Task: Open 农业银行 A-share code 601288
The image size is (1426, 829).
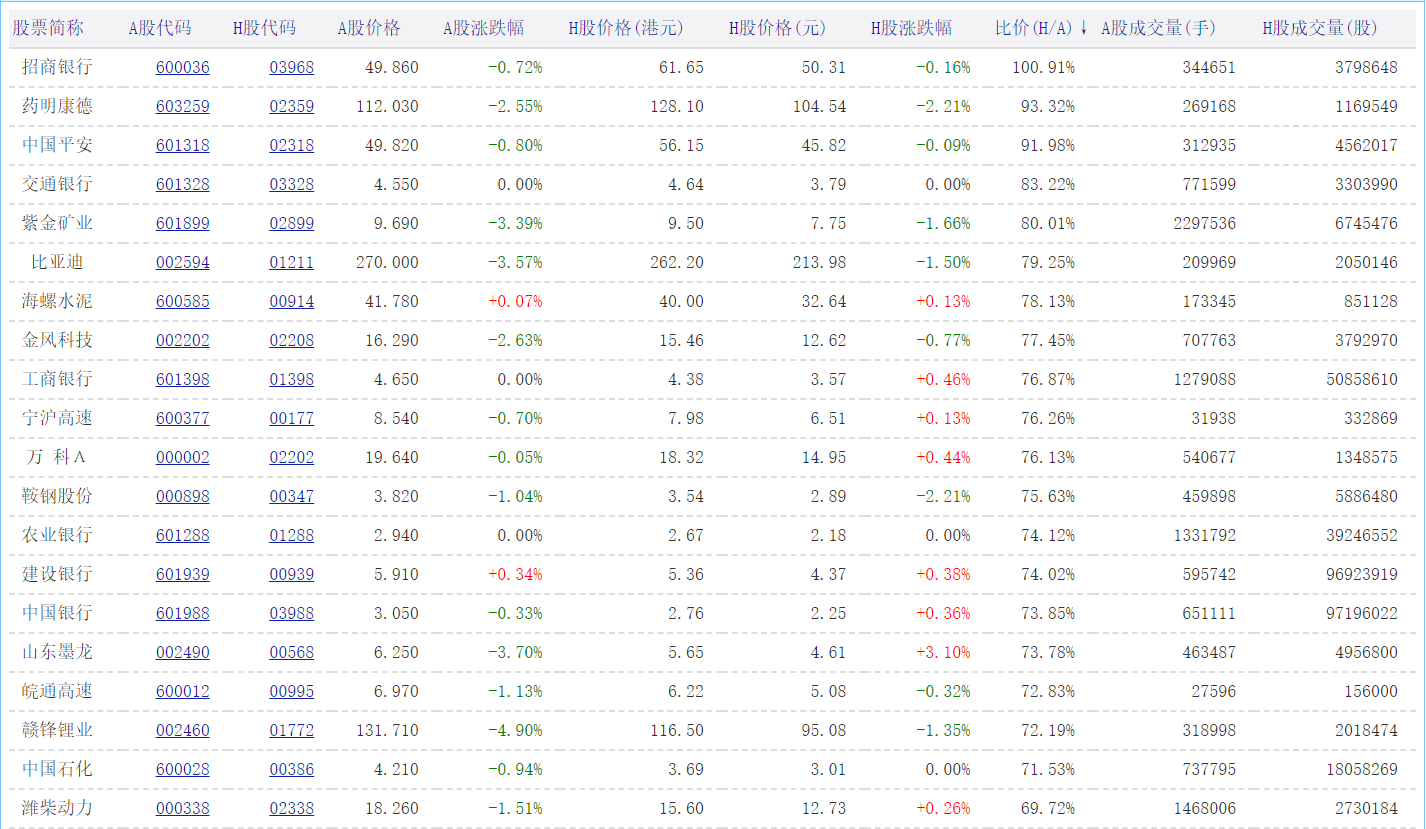Action: point(183,535)
